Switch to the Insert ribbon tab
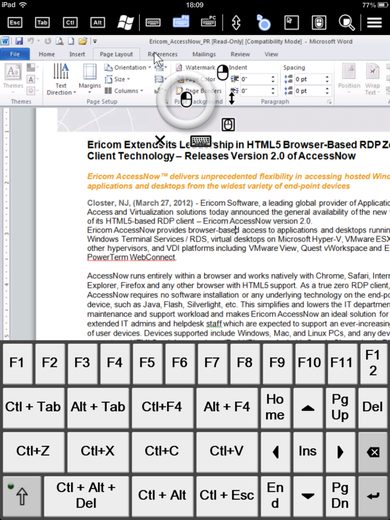Screen dimensions: 390x520 point(77,54)
